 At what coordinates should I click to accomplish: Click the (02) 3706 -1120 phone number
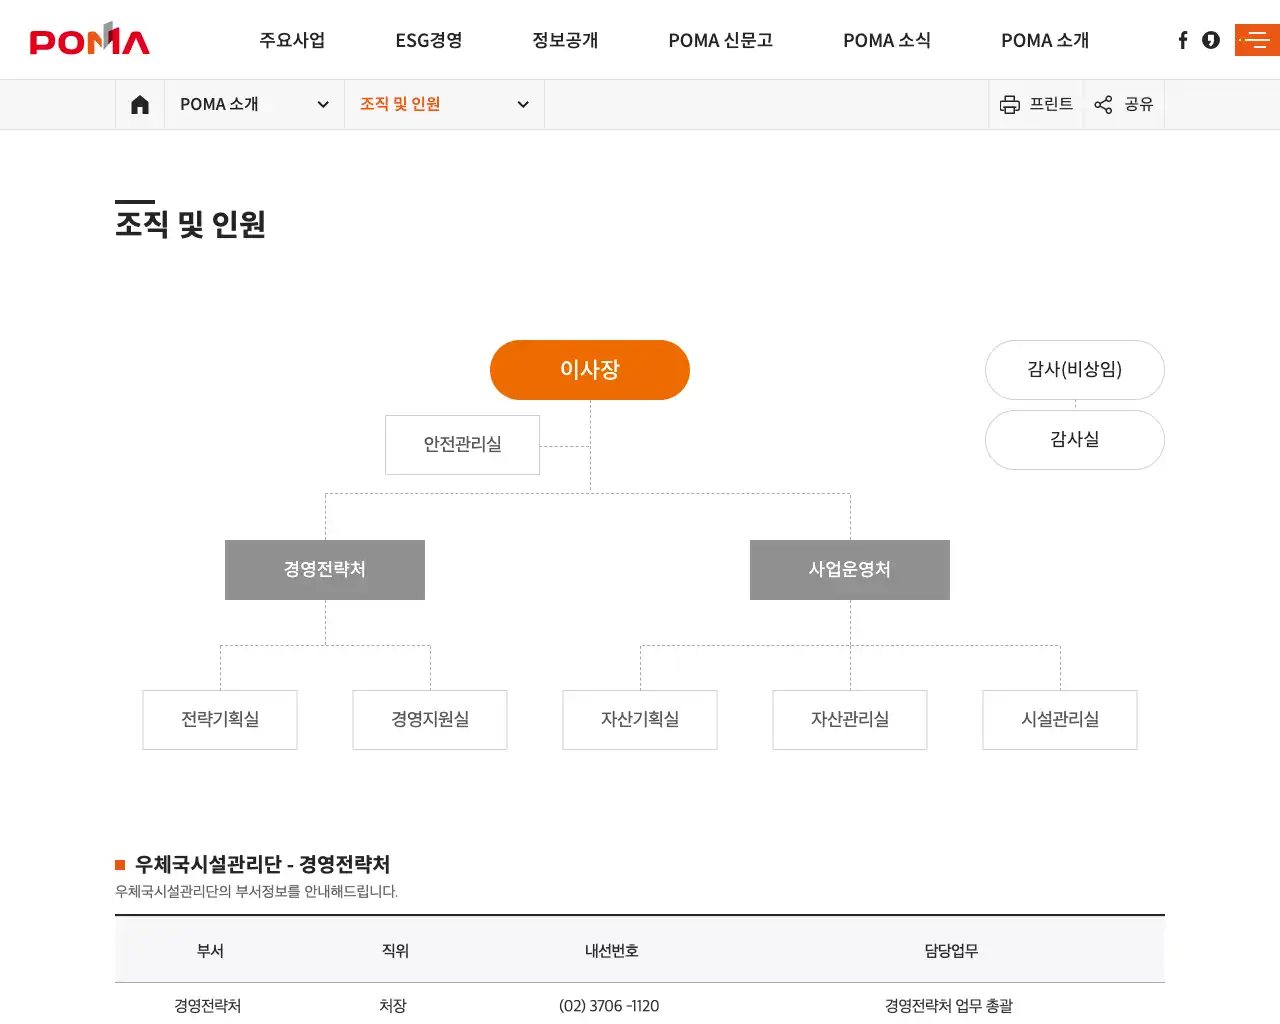[x=609, y=1006]
